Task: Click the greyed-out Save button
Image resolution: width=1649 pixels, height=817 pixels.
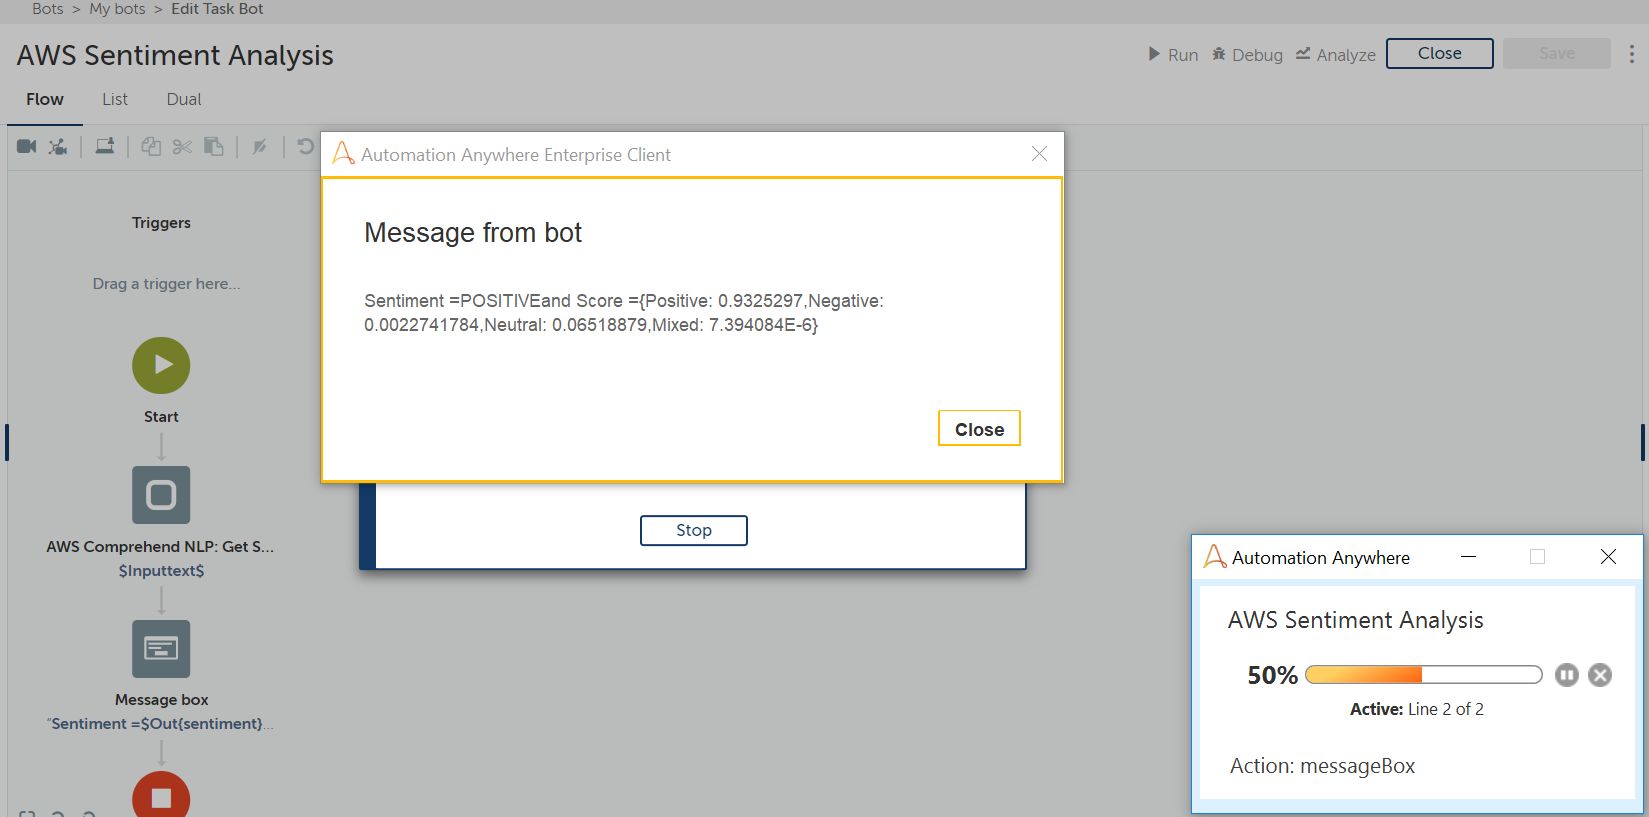Action: [x=1557, y=54]
